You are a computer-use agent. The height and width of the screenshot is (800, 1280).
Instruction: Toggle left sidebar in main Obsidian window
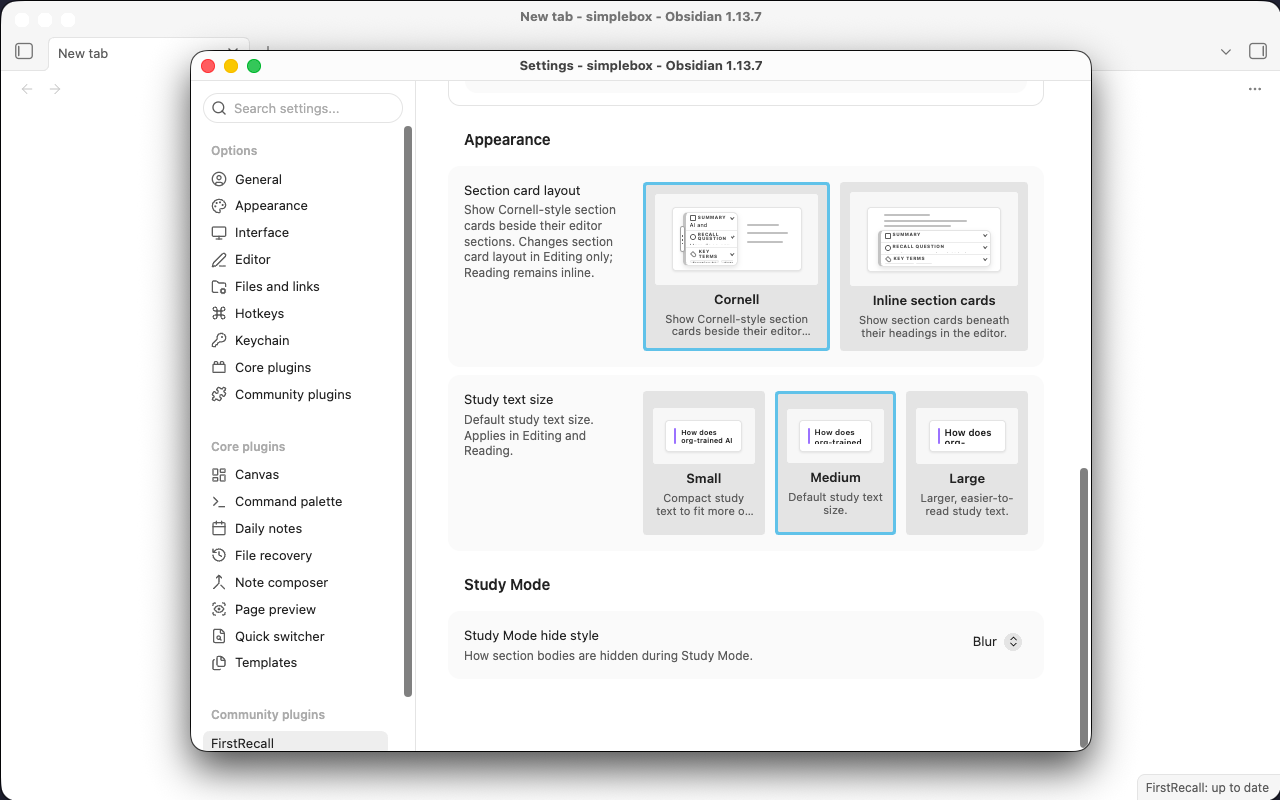(x=25, y=51)
